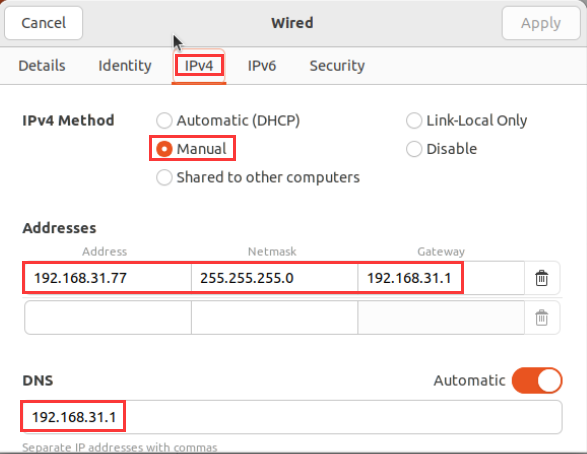The height and width of the screenshot is (454, 587).
Task: Select the Disable radio option
Action: point(441,149)
